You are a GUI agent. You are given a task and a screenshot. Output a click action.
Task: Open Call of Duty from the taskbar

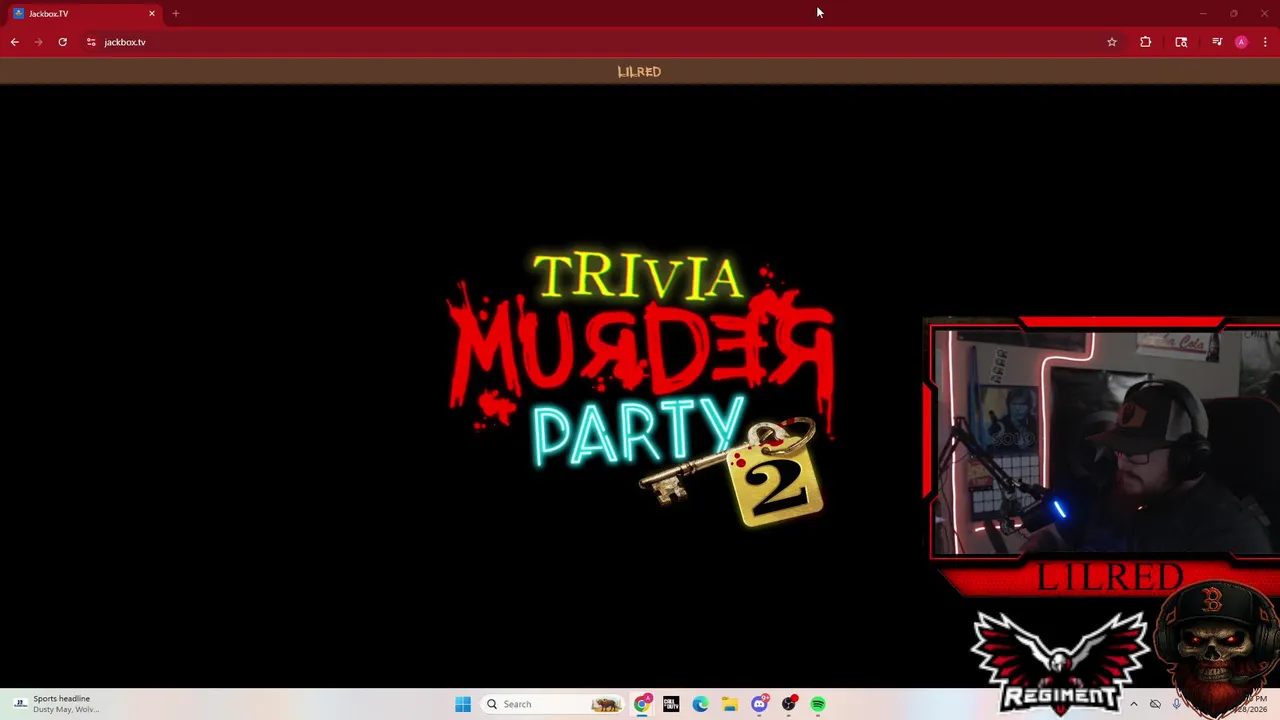[x=671, y=704]
